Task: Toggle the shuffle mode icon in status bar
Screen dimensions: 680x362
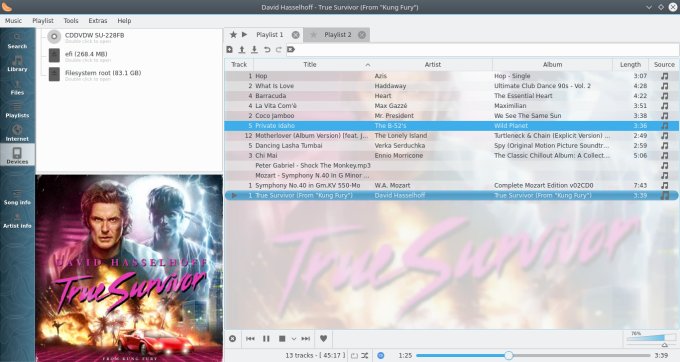Action: (x=365, y=355)
